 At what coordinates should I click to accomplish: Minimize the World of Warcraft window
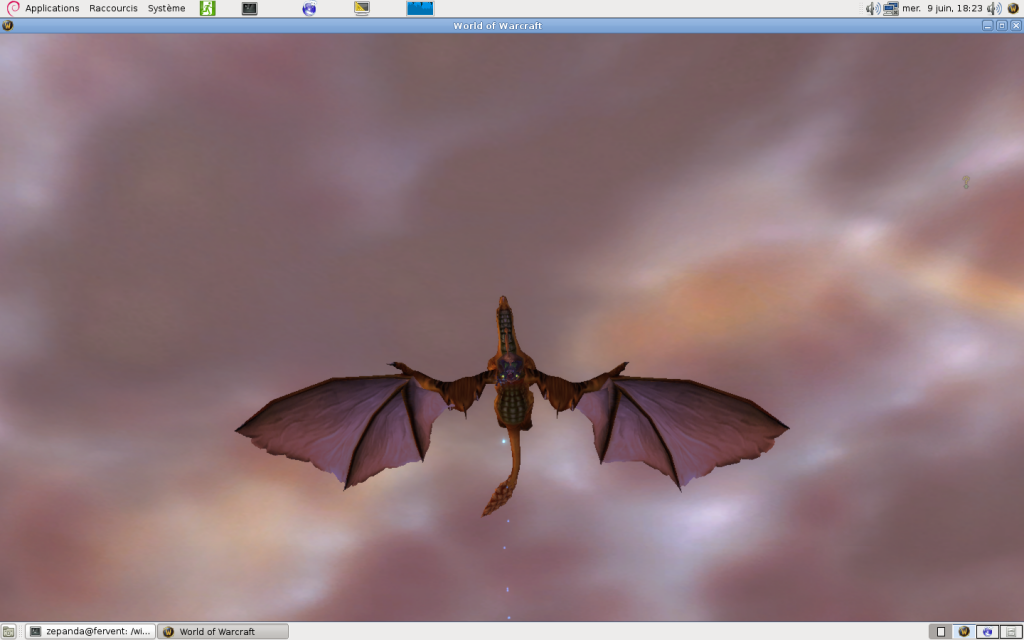(987, 25)
